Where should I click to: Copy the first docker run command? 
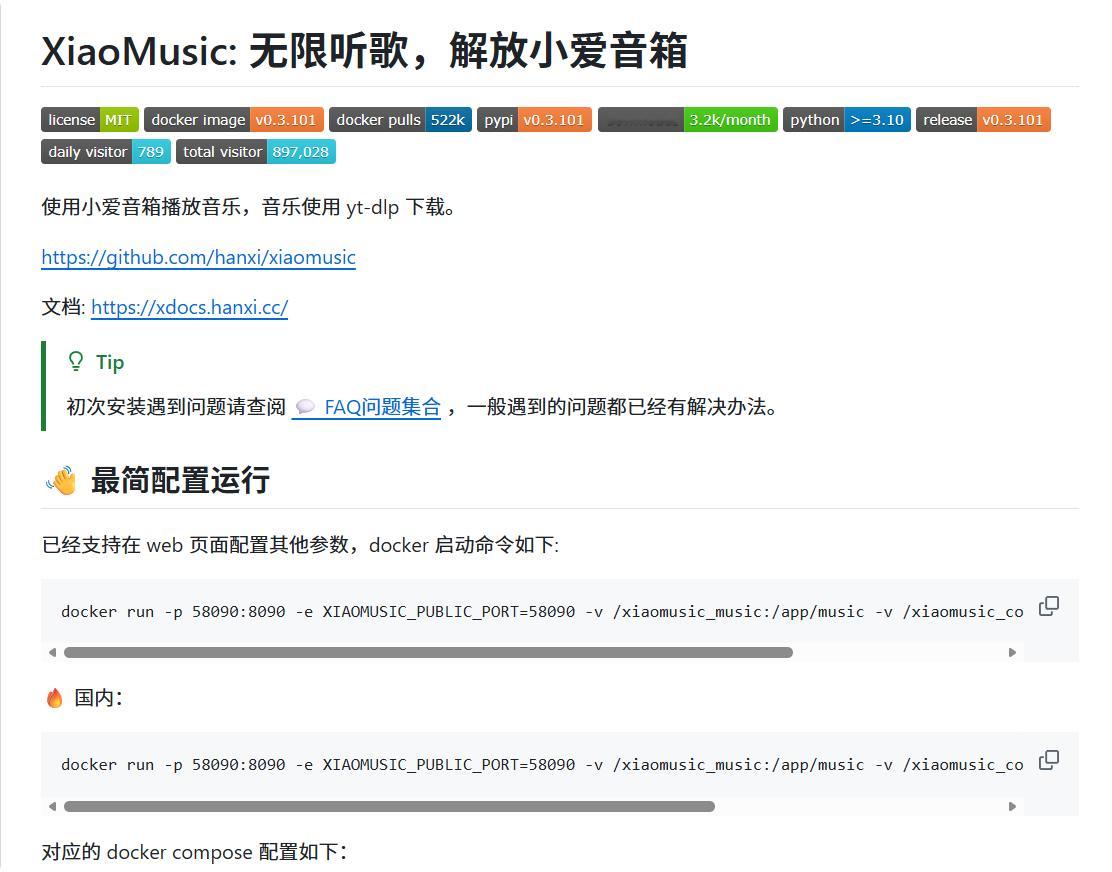[x=1048, y=606]
